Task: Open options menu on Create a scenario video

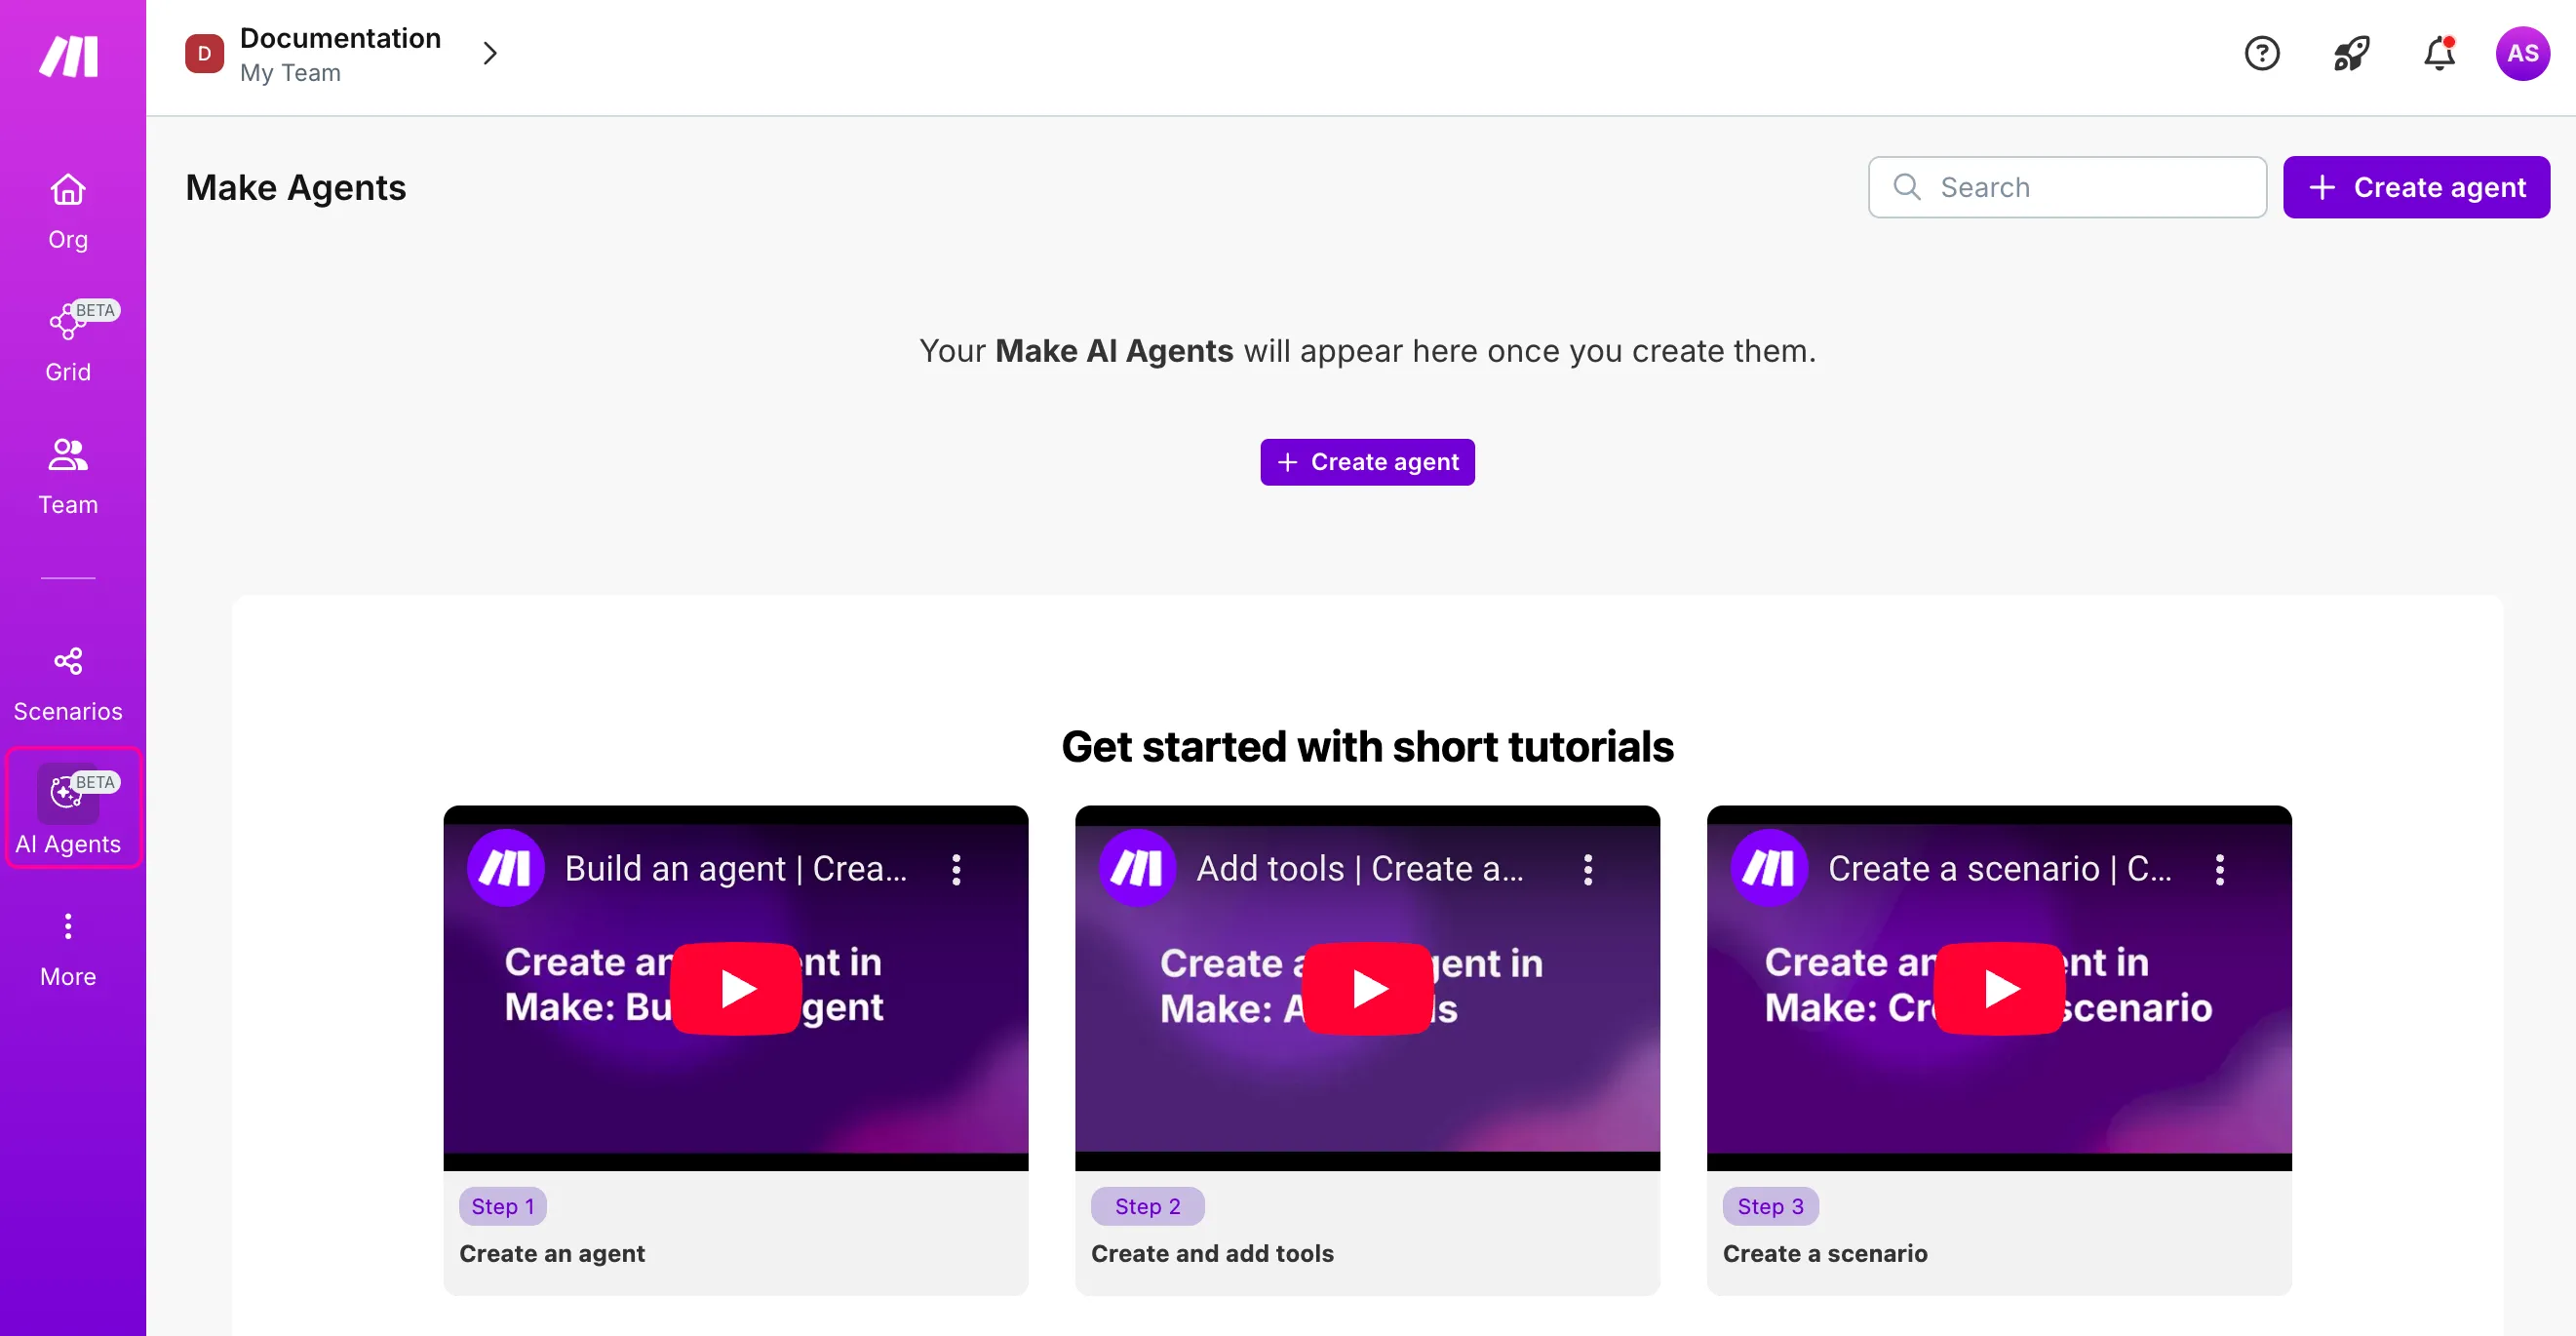Action: pos(2220,869)
